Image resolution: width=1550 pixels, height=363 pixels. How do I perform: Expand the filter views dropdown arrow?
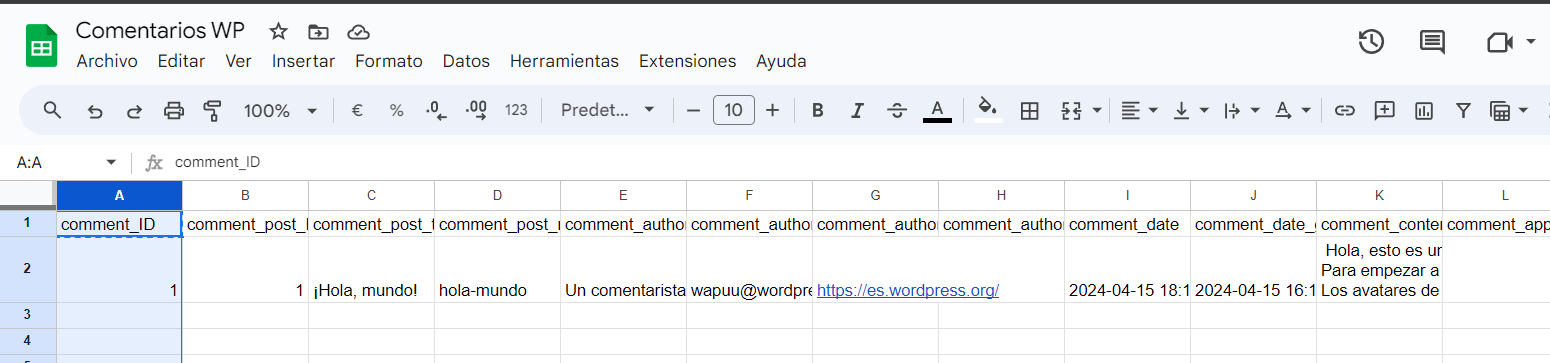(x=1523, y=110)
